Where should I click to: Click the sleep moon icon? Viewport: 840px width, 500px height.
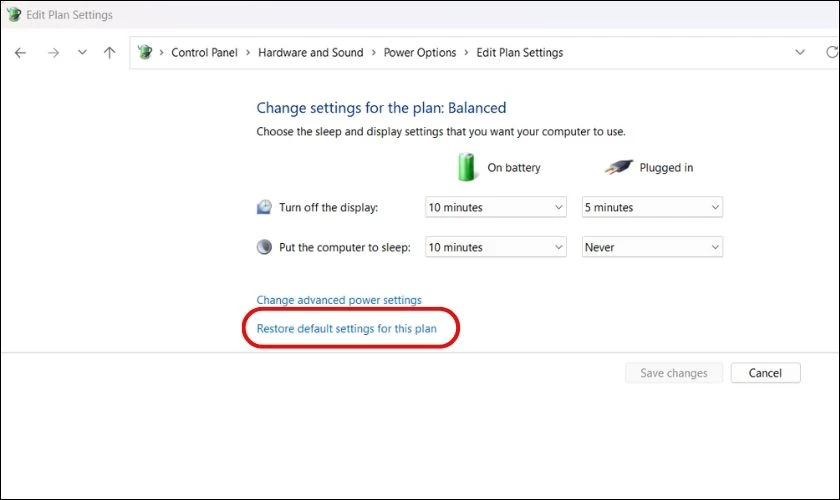[264, 247]
